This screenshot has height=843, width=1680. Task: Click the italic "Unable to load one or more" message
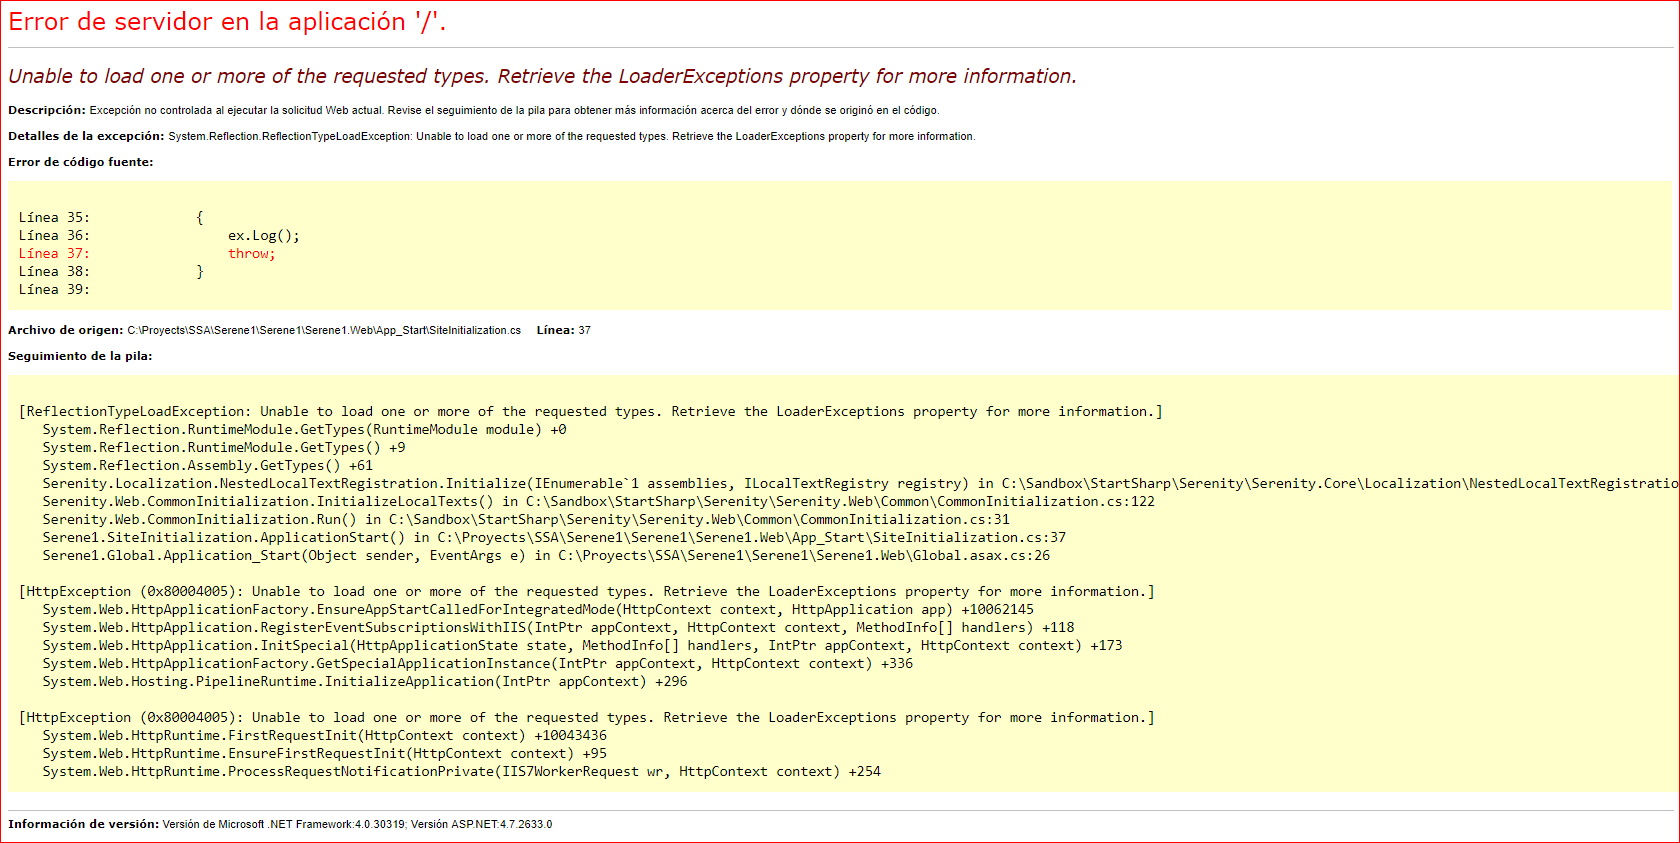542,77
